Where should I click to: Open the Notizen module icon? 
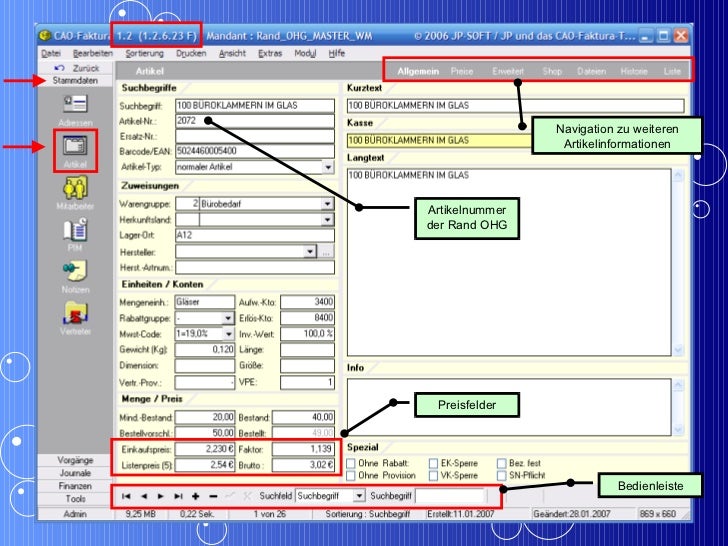tap(75, 271)
